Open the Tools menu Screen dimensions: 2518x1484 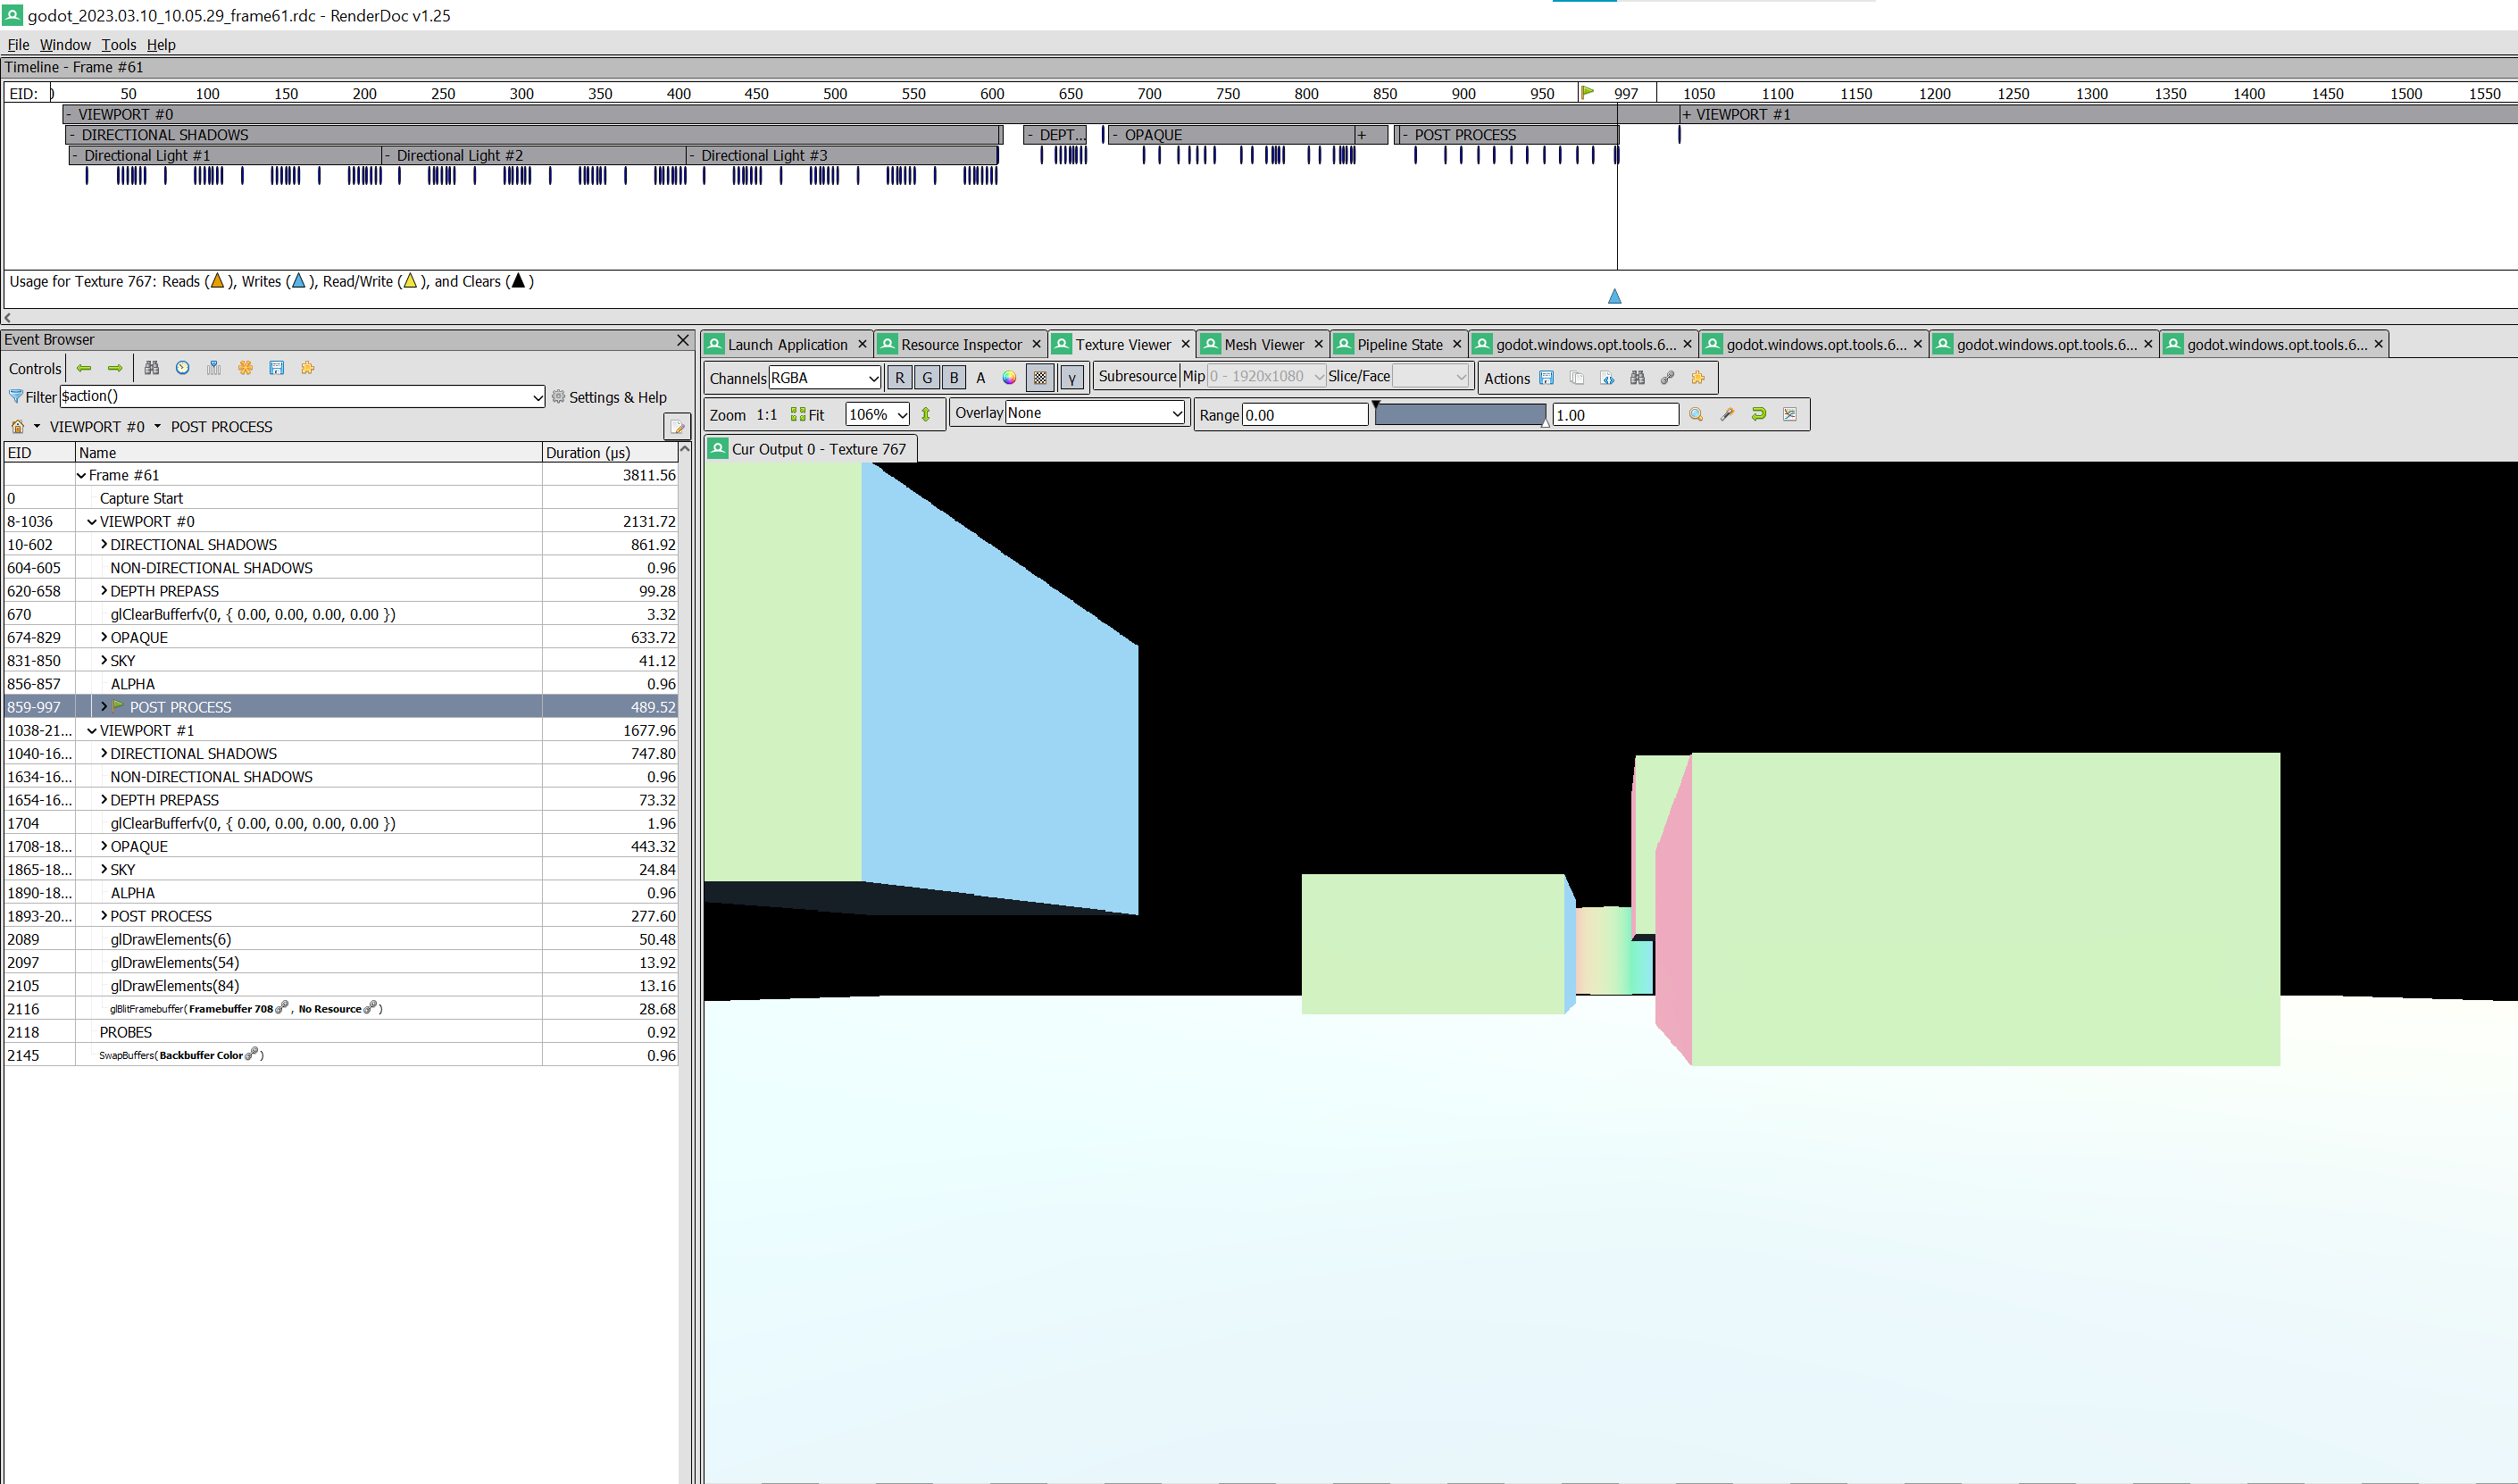tap(118, 45)
